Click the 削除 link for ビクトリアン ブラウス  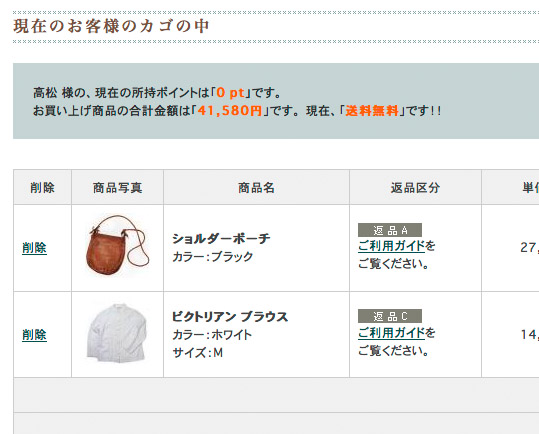[x=34, y=335]
